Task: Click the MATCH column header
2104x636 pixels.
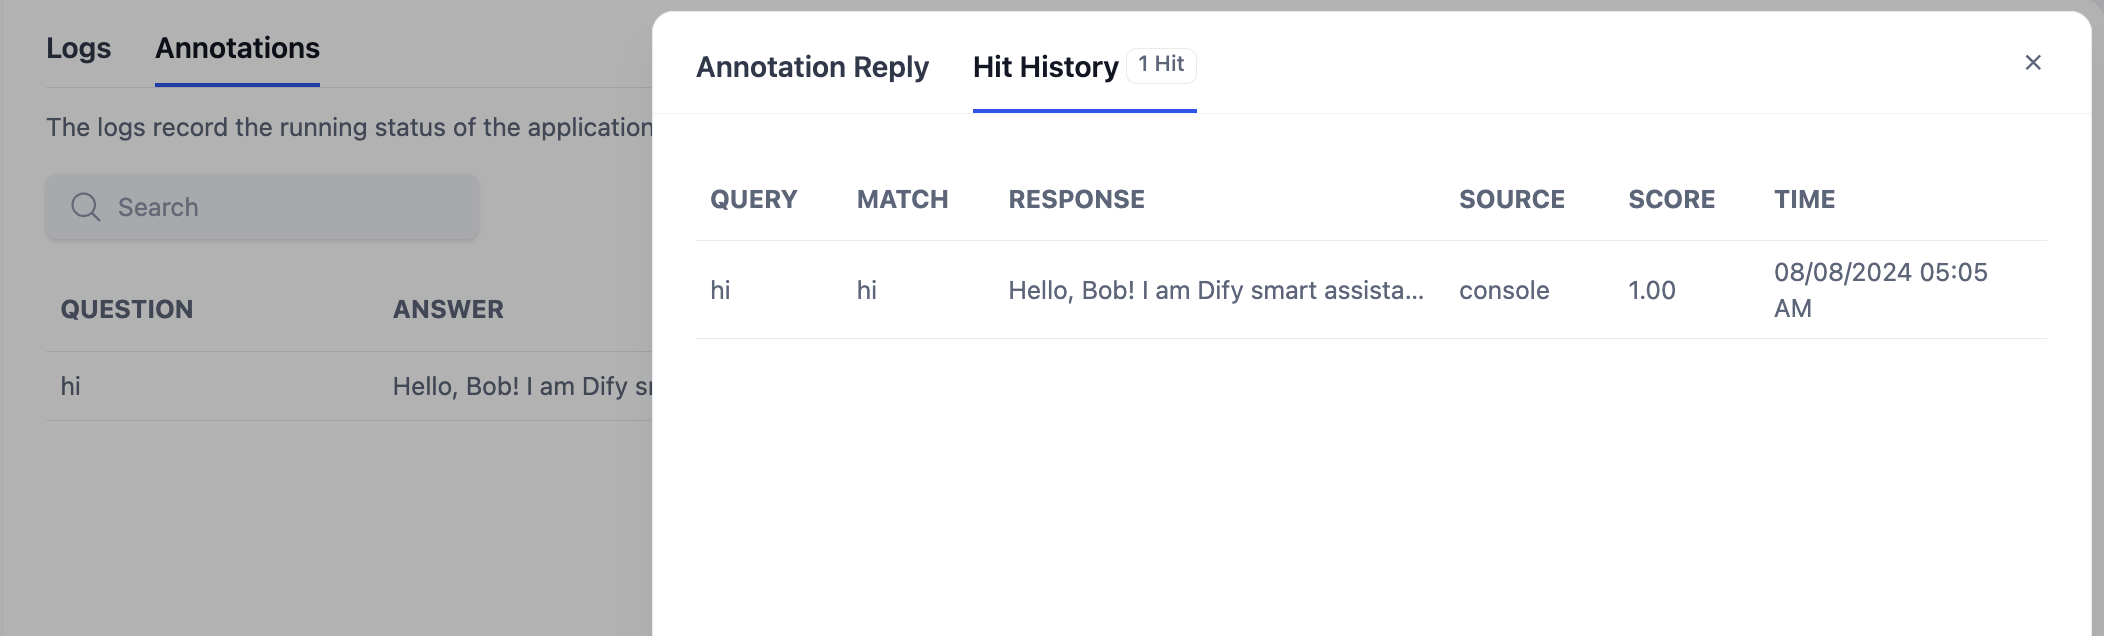Action: click(902, 199)
